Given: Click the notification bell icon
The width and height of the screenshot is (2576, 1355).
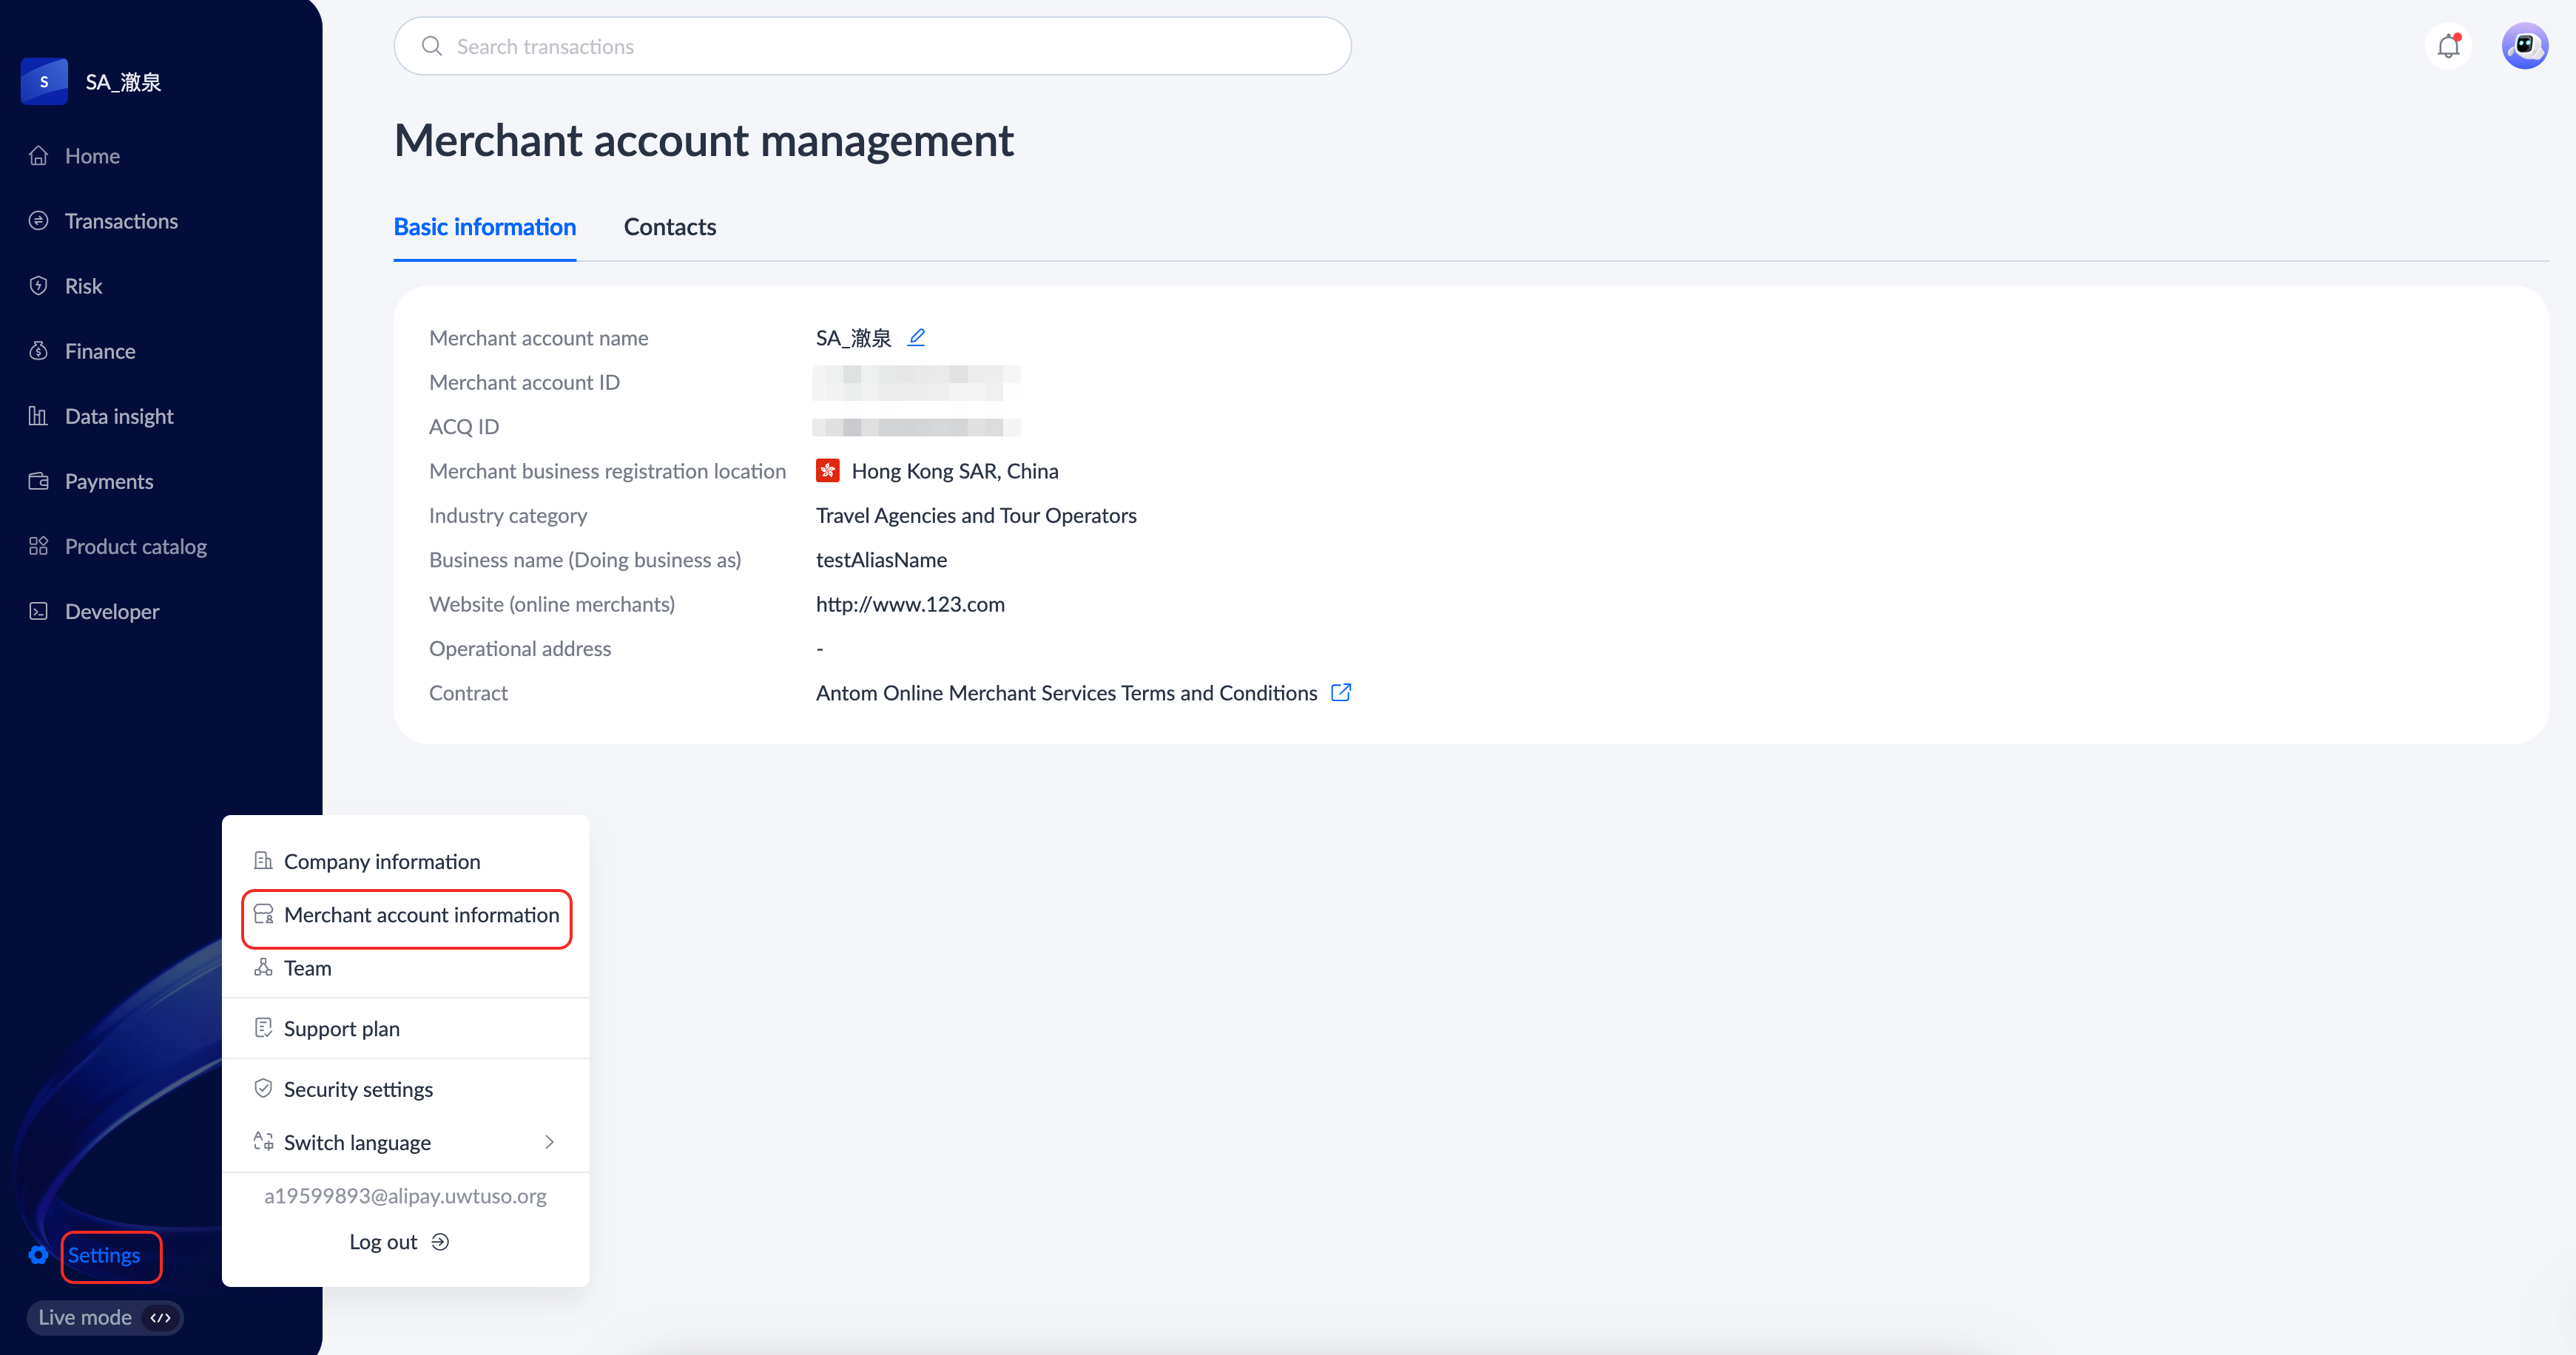Looking at the screenshot, I should pyautogui.click(x=2448, y=46).
